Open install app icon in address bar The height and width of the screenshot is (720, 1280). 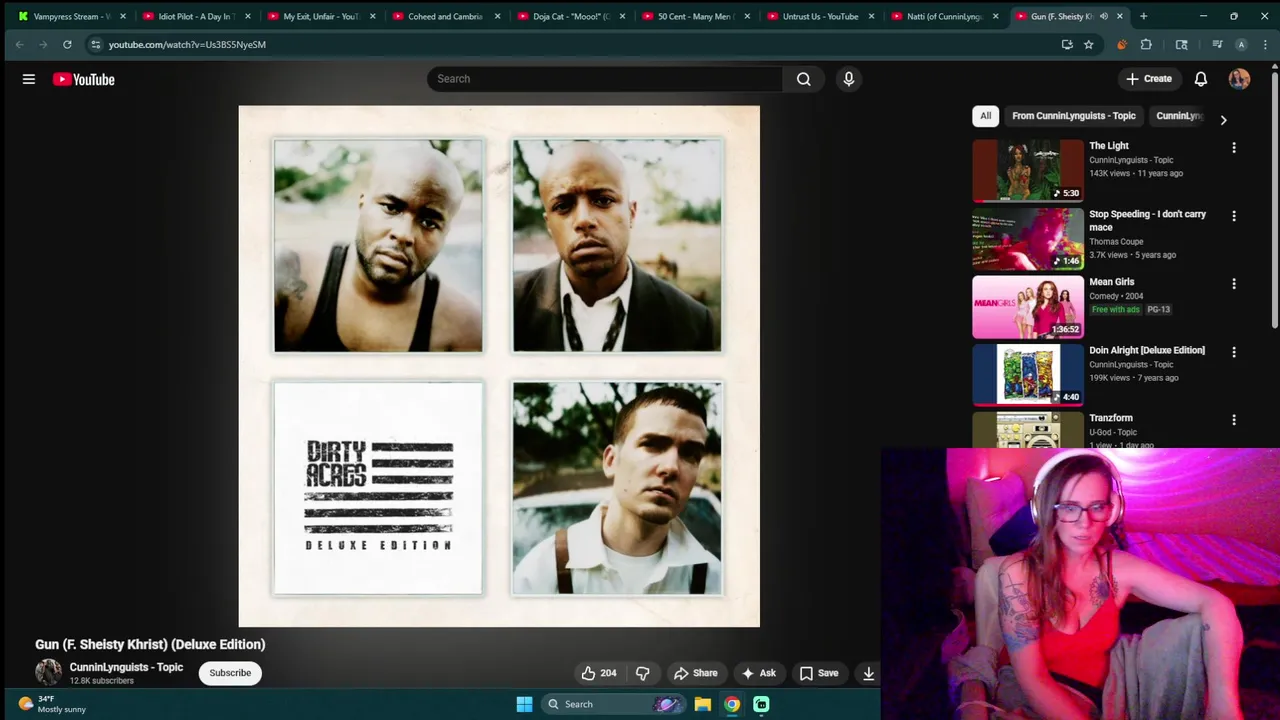[1067, 44]
